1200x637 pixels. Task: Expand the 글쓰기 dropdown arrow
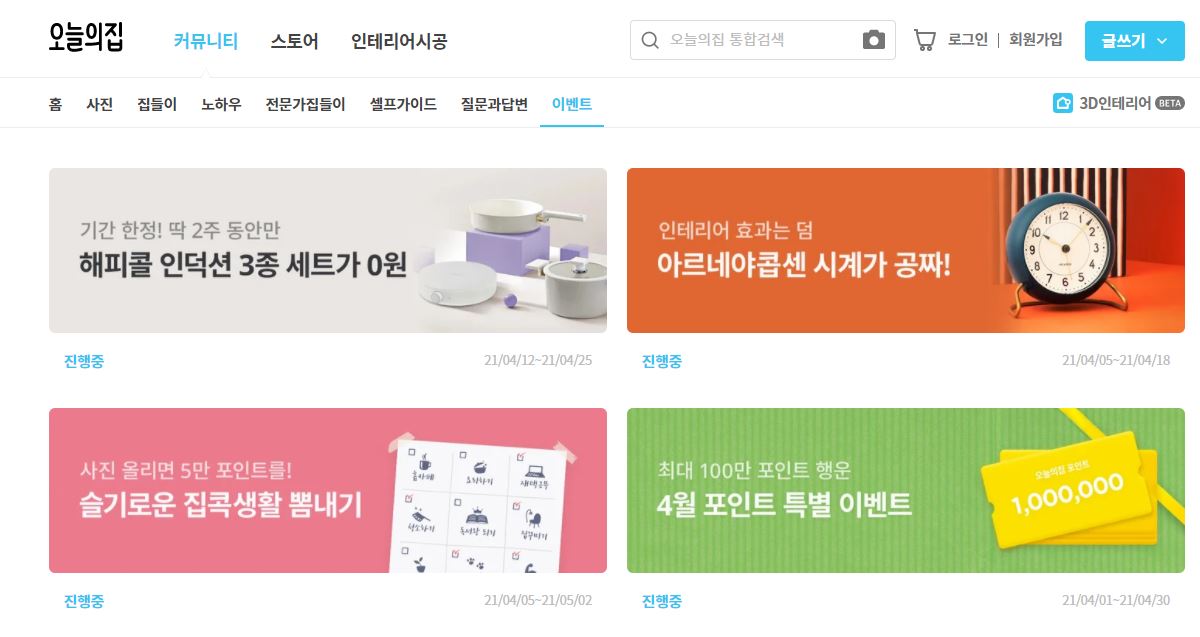[1161, 41]
